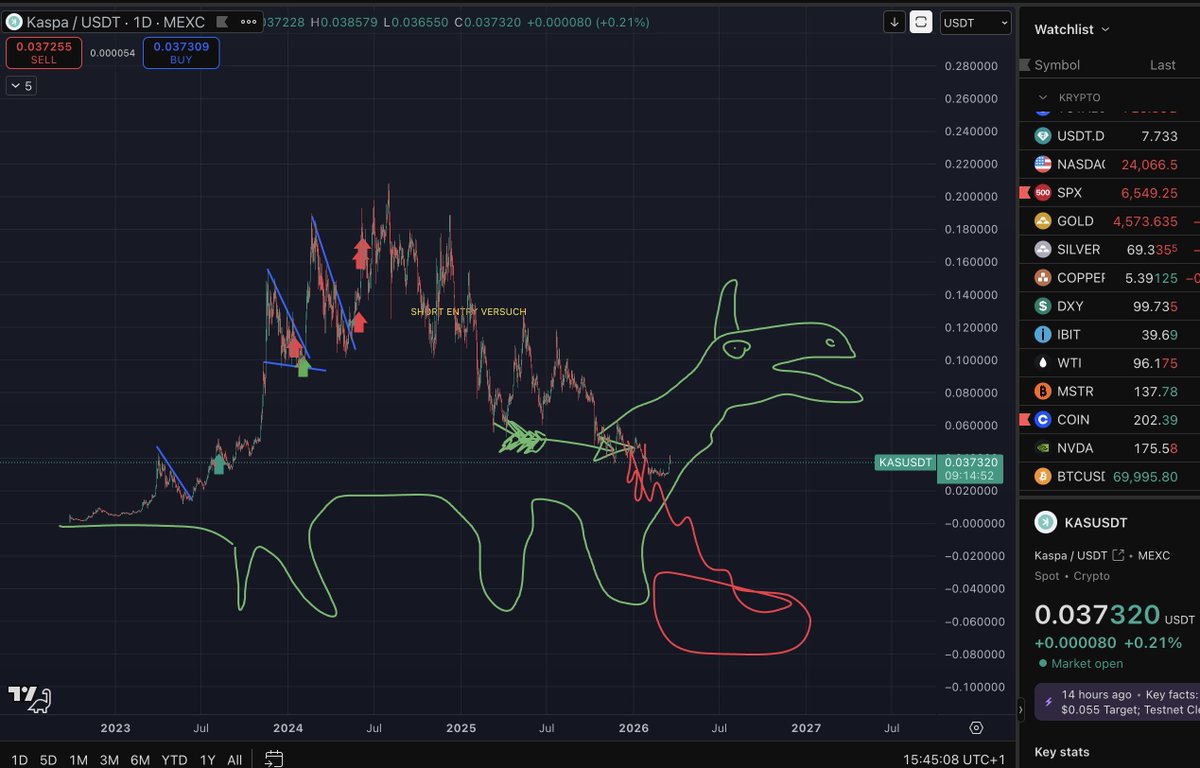Click the down-arrow icon beside fullscreen toggle

coord(895,22)
